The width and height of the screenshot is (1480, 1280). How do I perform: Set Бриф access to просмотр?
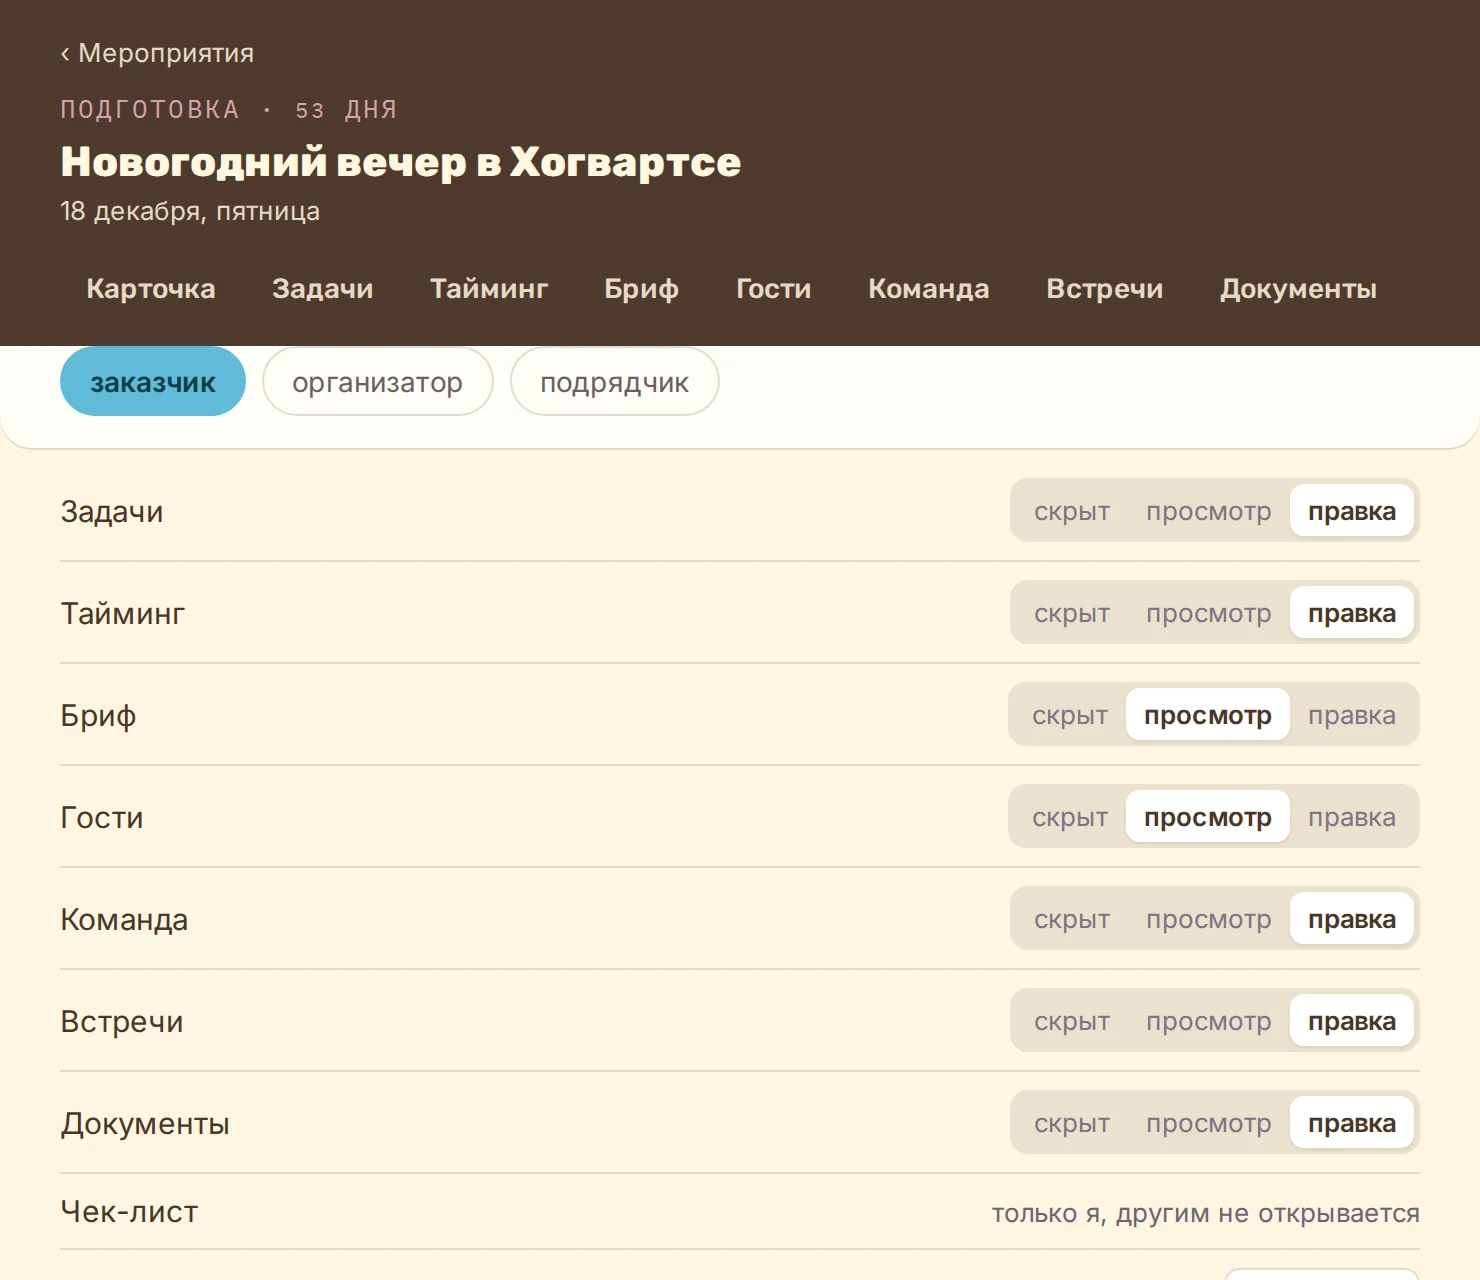click(x=1208, y=715)
